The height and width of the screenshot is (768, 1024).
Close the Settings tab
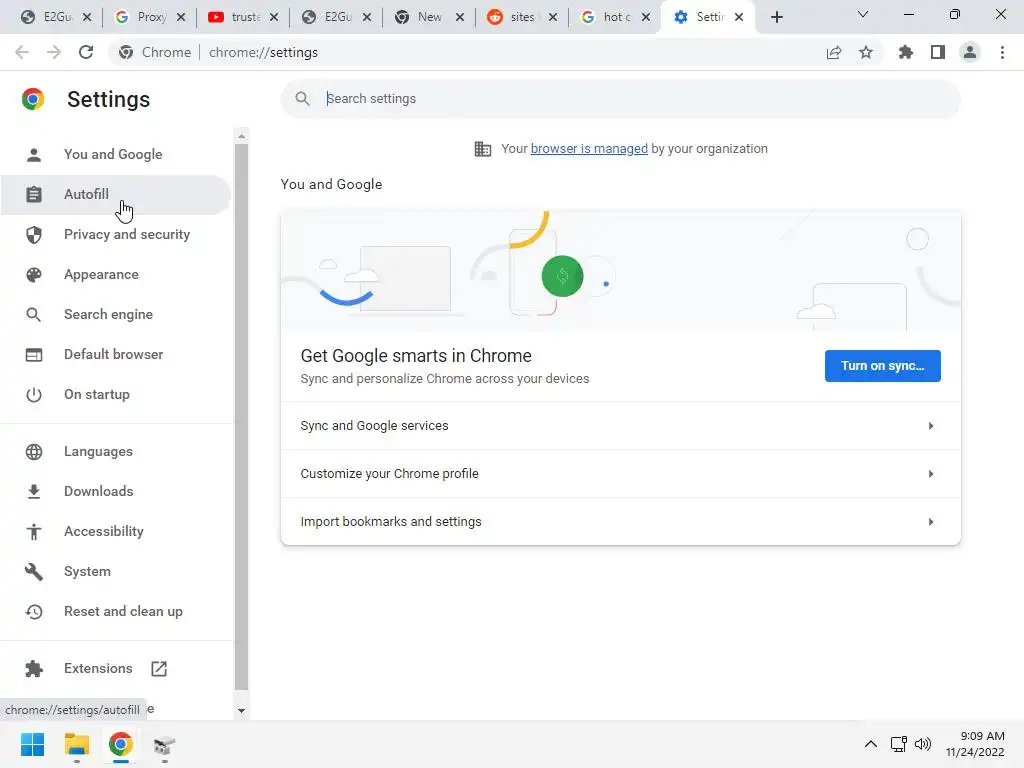point(739,17)
